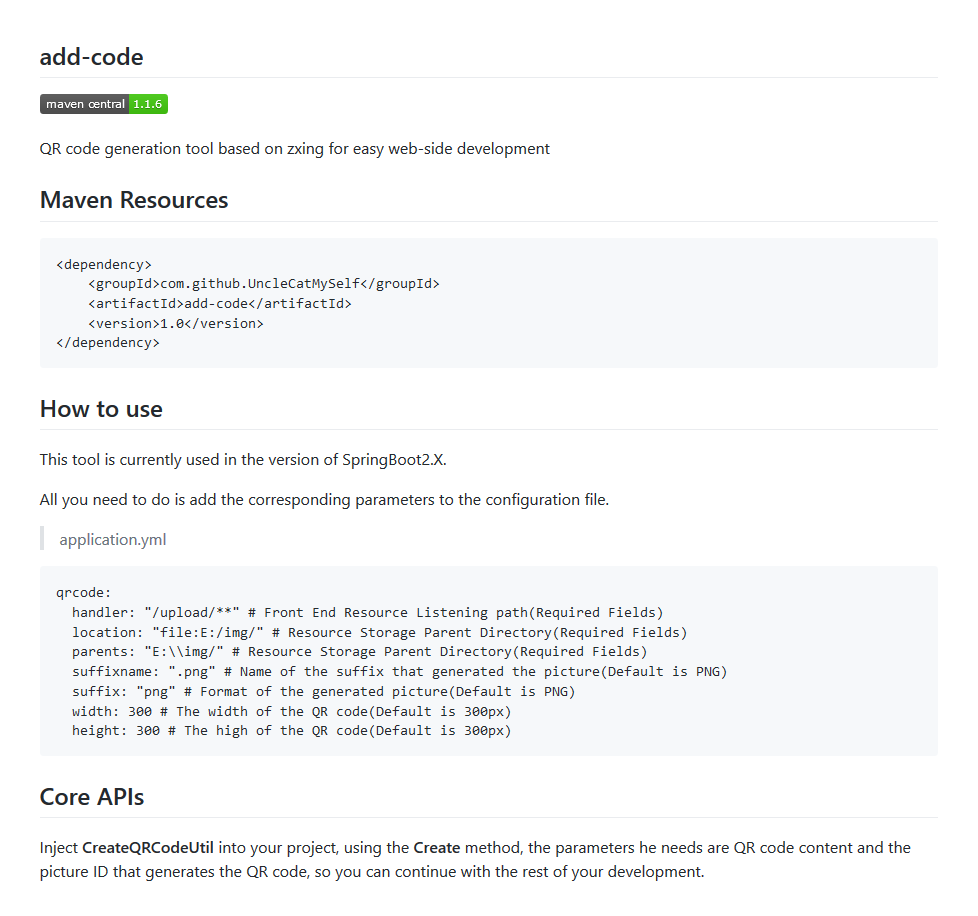Screen dimensions: 978x916
Task: Click the QR code generation tool description
Action: pyautogui.click(x=294, y=148)
